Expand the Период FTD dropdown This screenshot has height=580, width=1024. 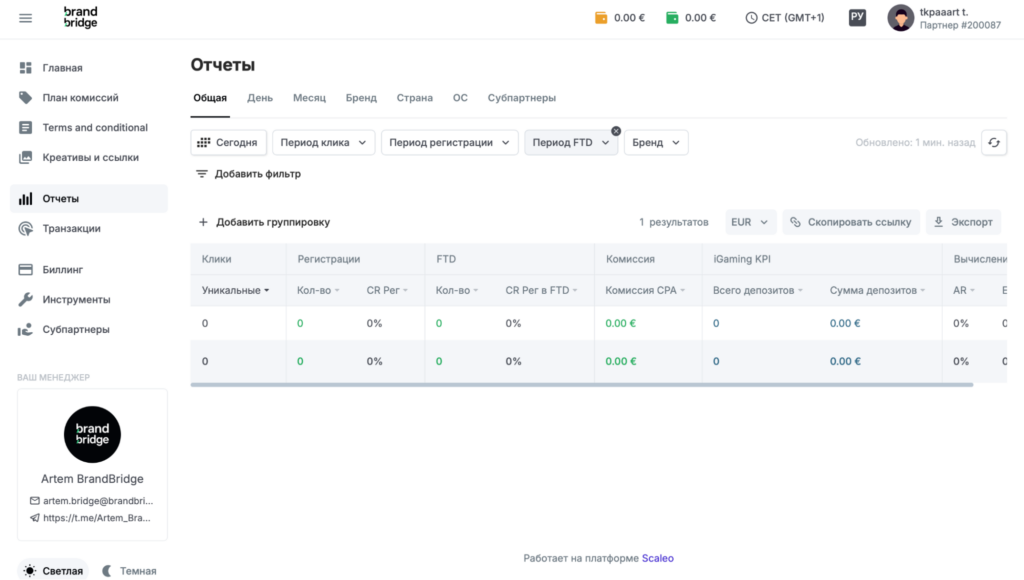click(571, 142)
